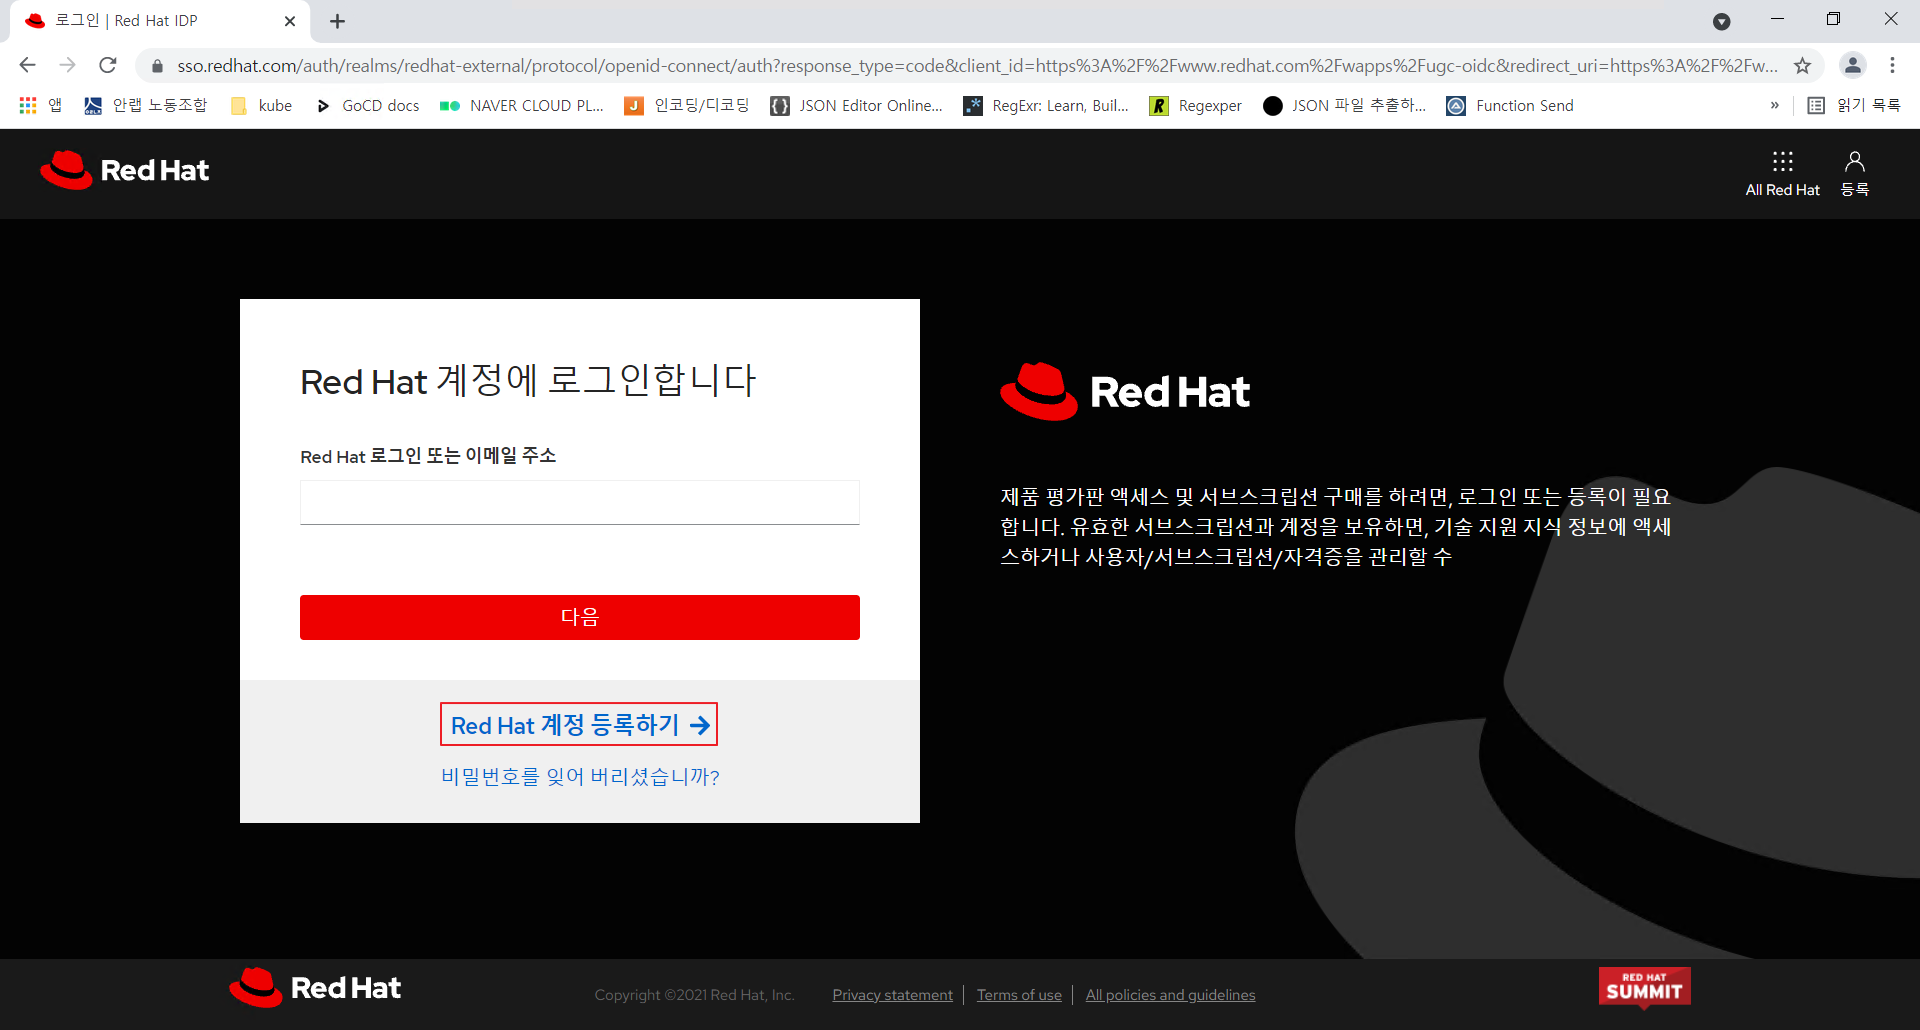This screenshot has width=1920, height=1030.
Task: Click the Chrome tab search dropdown icon
Action: click(1721, 21)
